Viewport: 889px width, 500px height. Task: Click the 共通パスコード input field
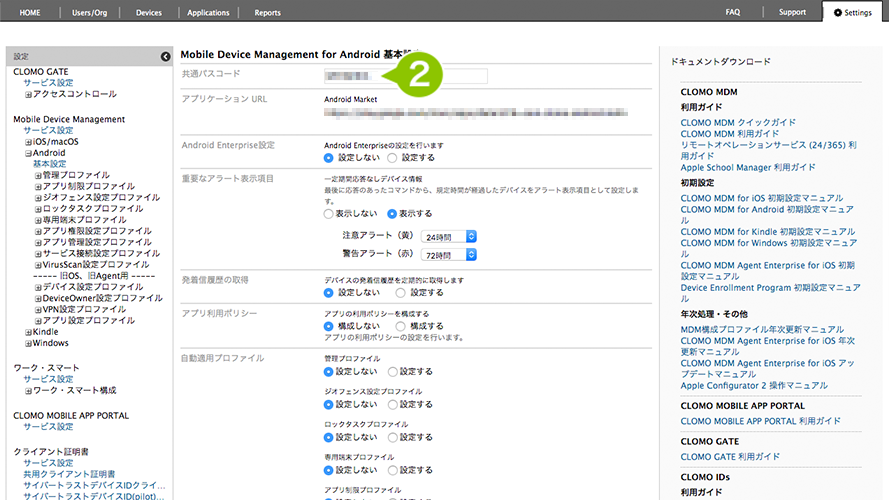[405, 76]
